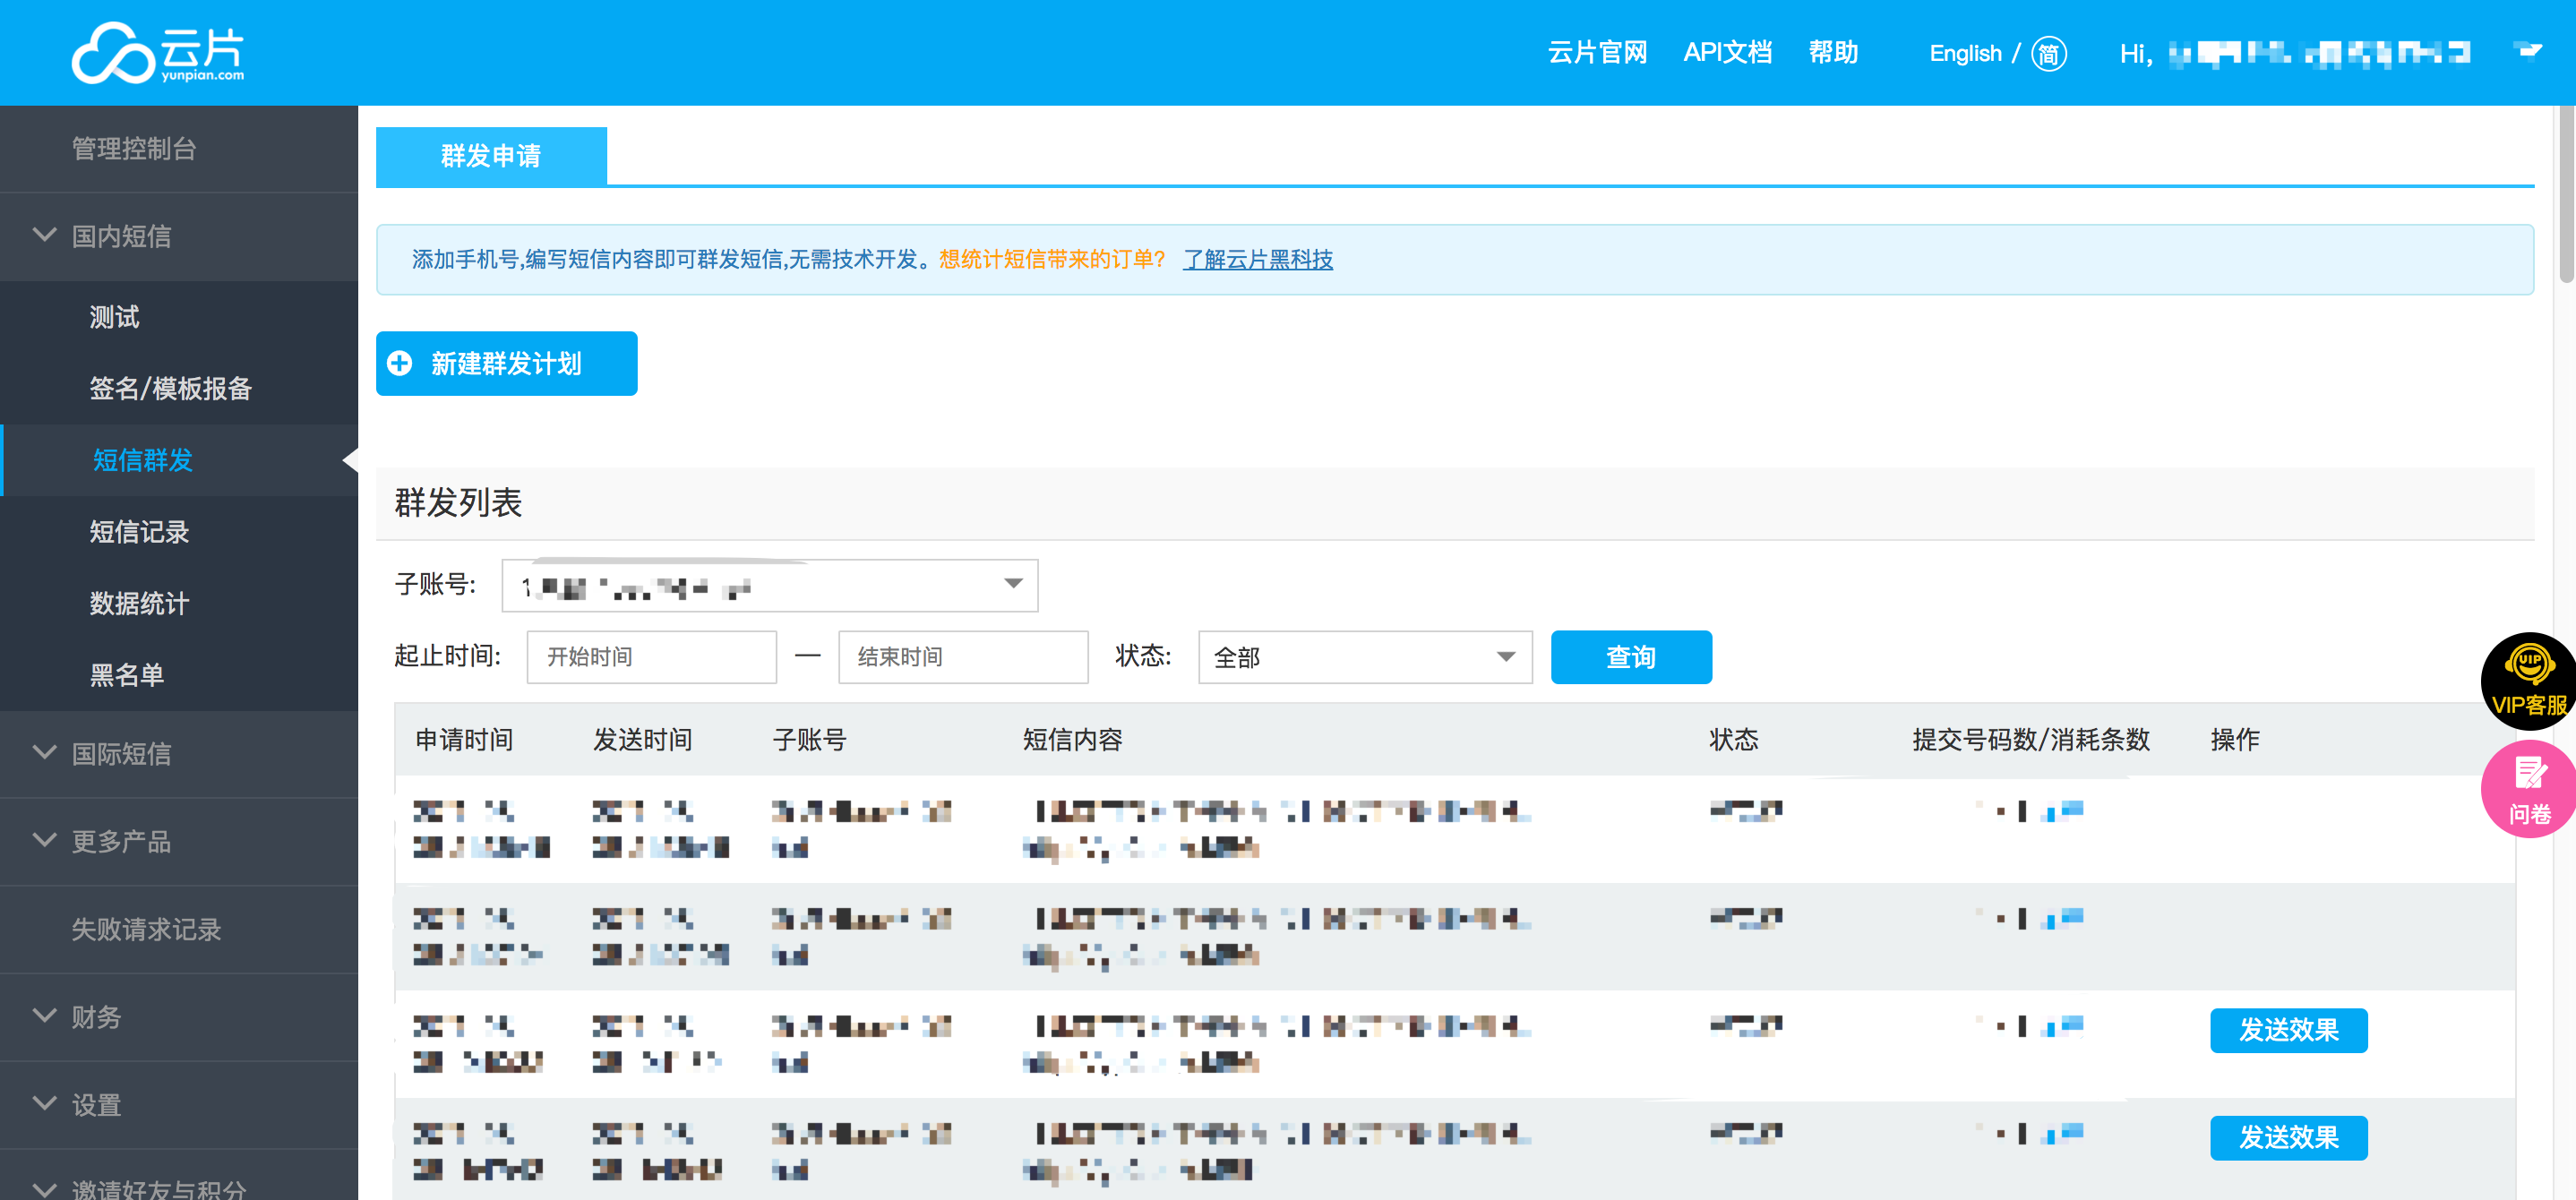Image resolution: width=2576 pixels, height=1200 pixels.
Task: Click the plus icon in 新建群发计划
Action: pyautogui.click(x=400, y=363)
